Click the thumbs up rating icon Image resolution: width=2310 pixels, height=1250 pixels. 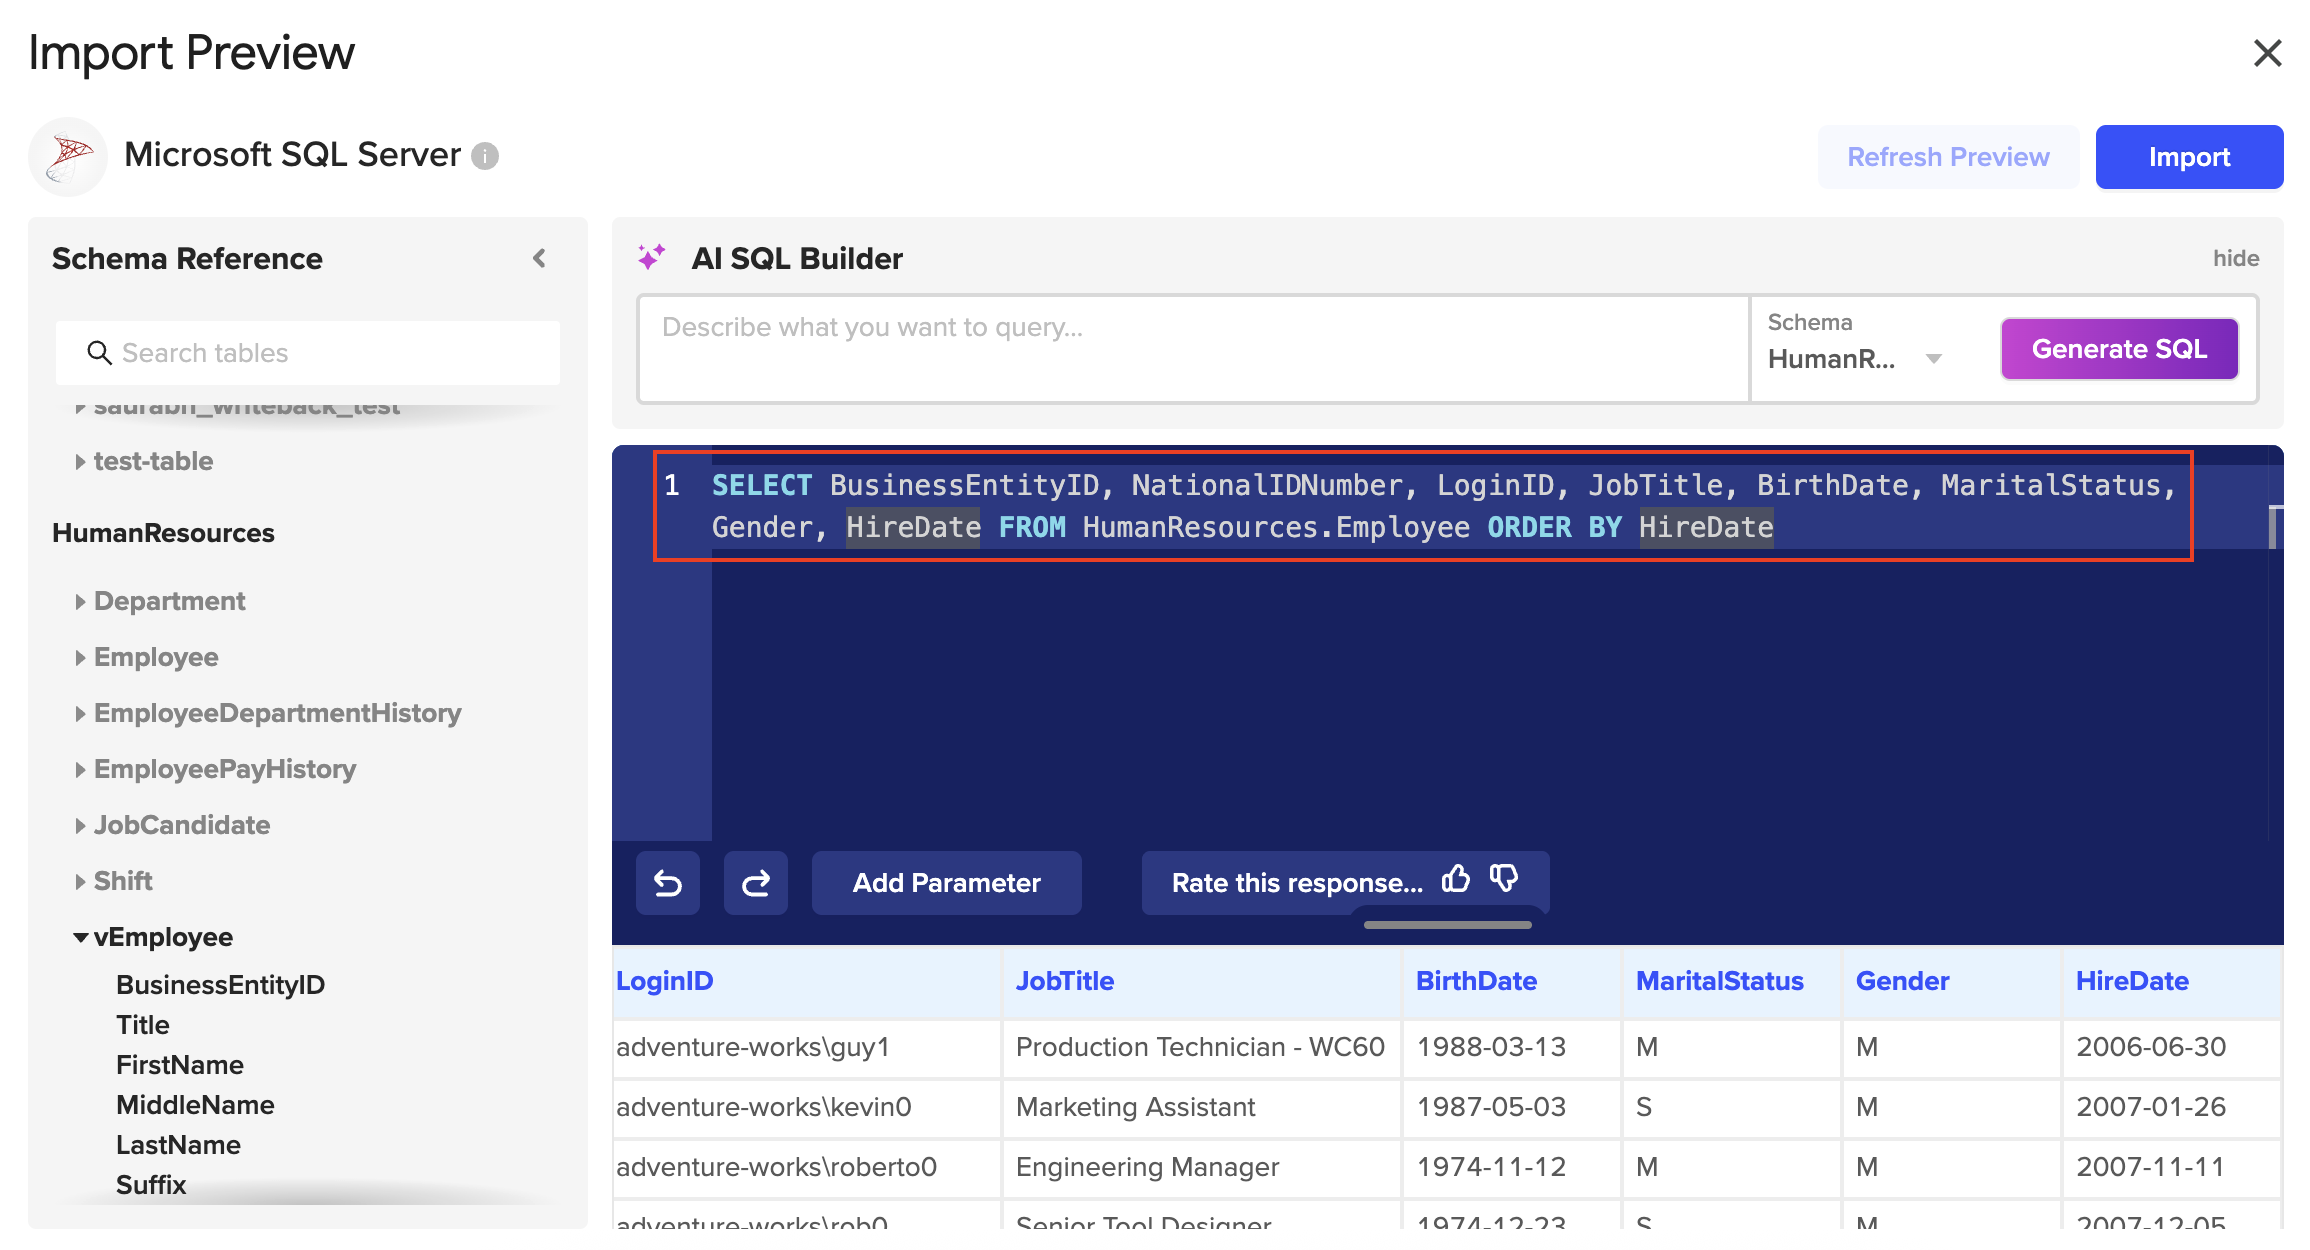[x=1456, y=879]
